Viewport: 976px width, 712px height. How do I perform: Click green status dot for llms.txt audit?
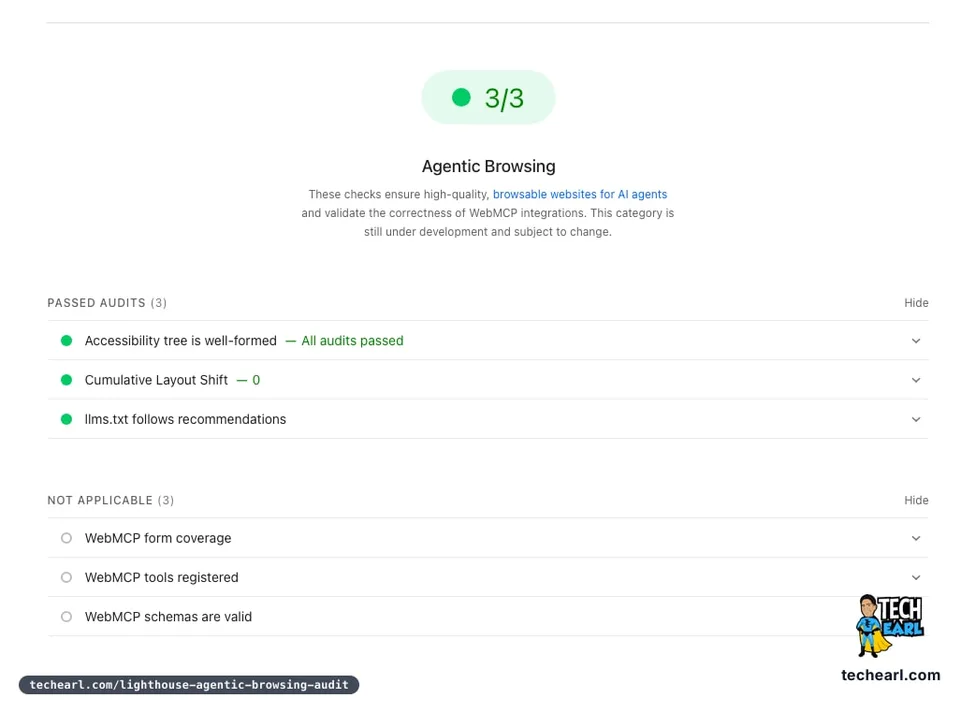click(x=66, y=419)
